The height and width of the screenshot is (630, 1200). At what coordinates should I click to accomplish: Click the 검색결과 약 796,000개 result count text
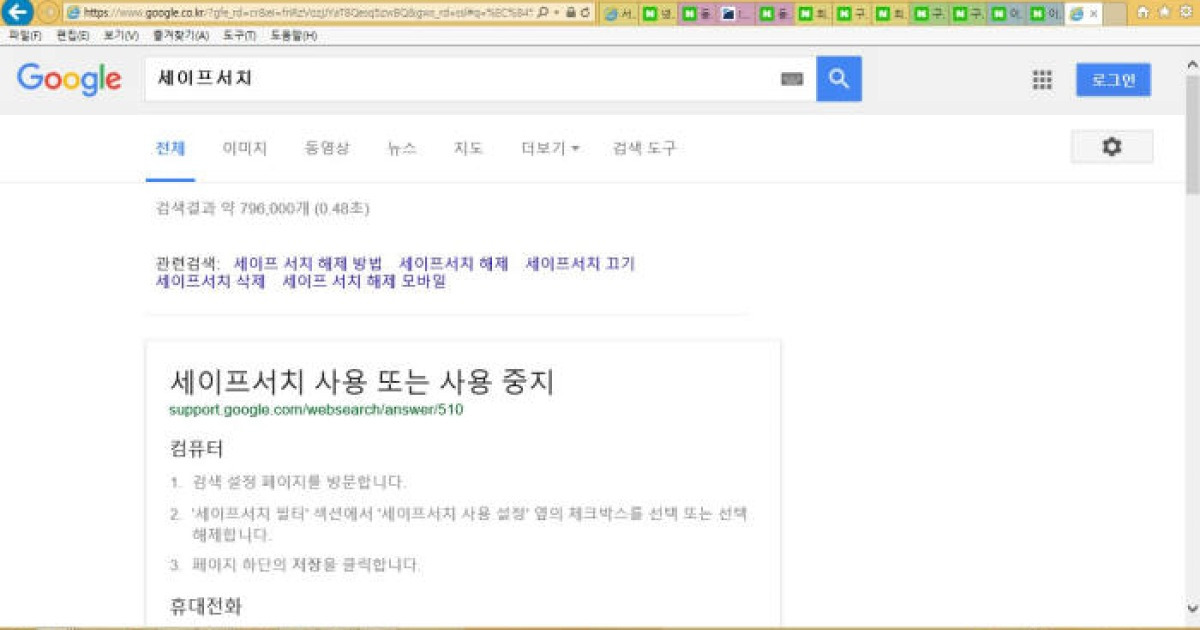pos(263,209)
